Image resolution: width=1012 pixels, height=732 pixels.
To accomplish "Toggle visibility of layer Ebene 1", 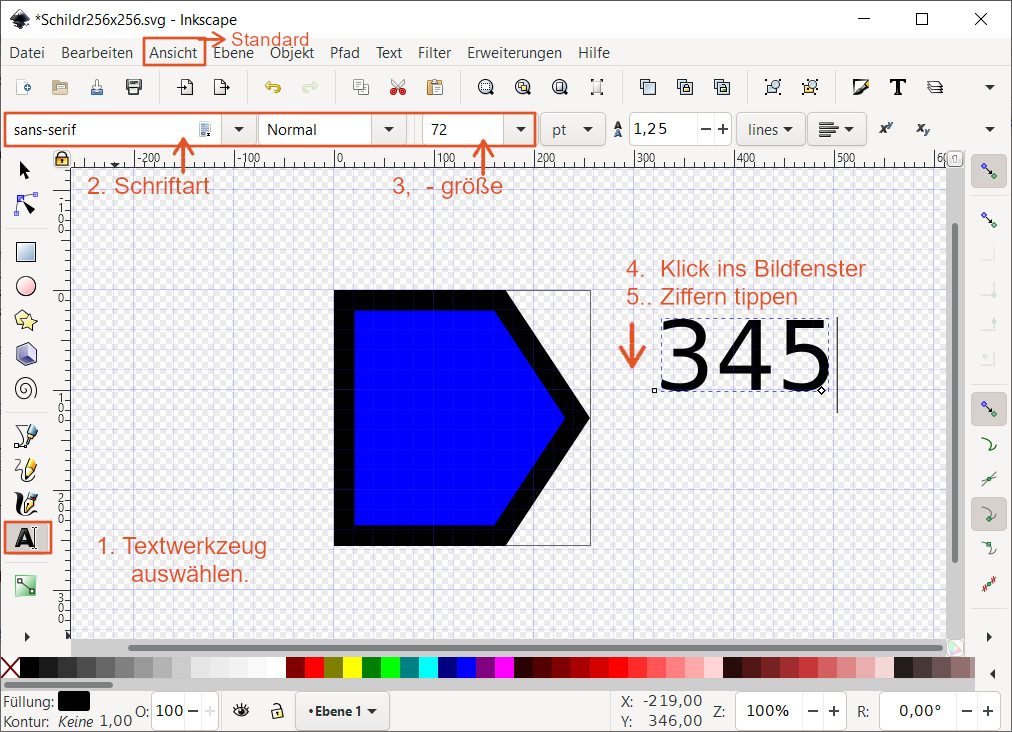I will click(x=241, y=711).
